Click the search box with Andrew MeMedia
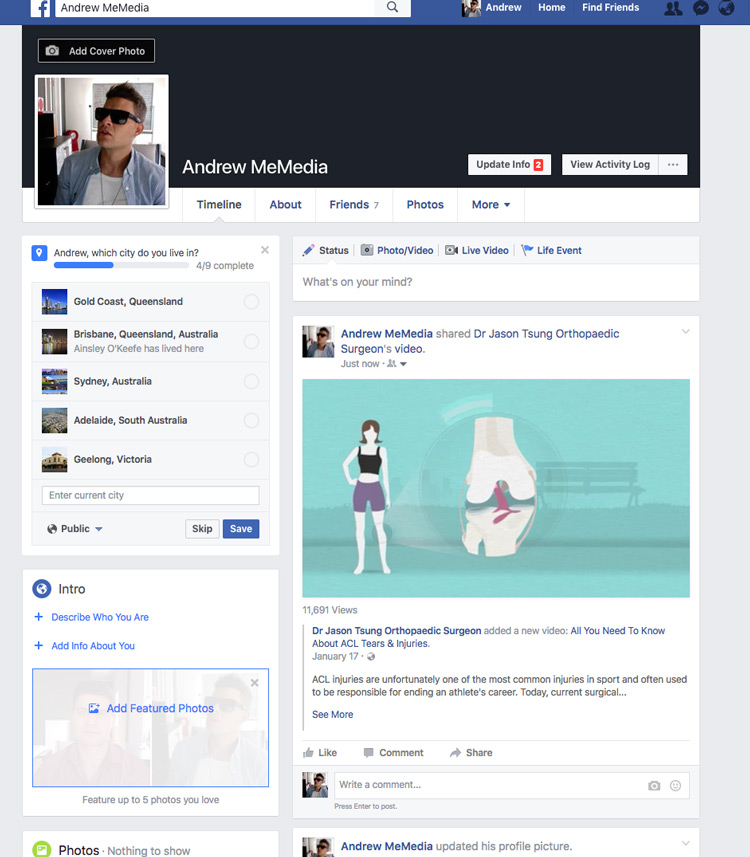 217,8
